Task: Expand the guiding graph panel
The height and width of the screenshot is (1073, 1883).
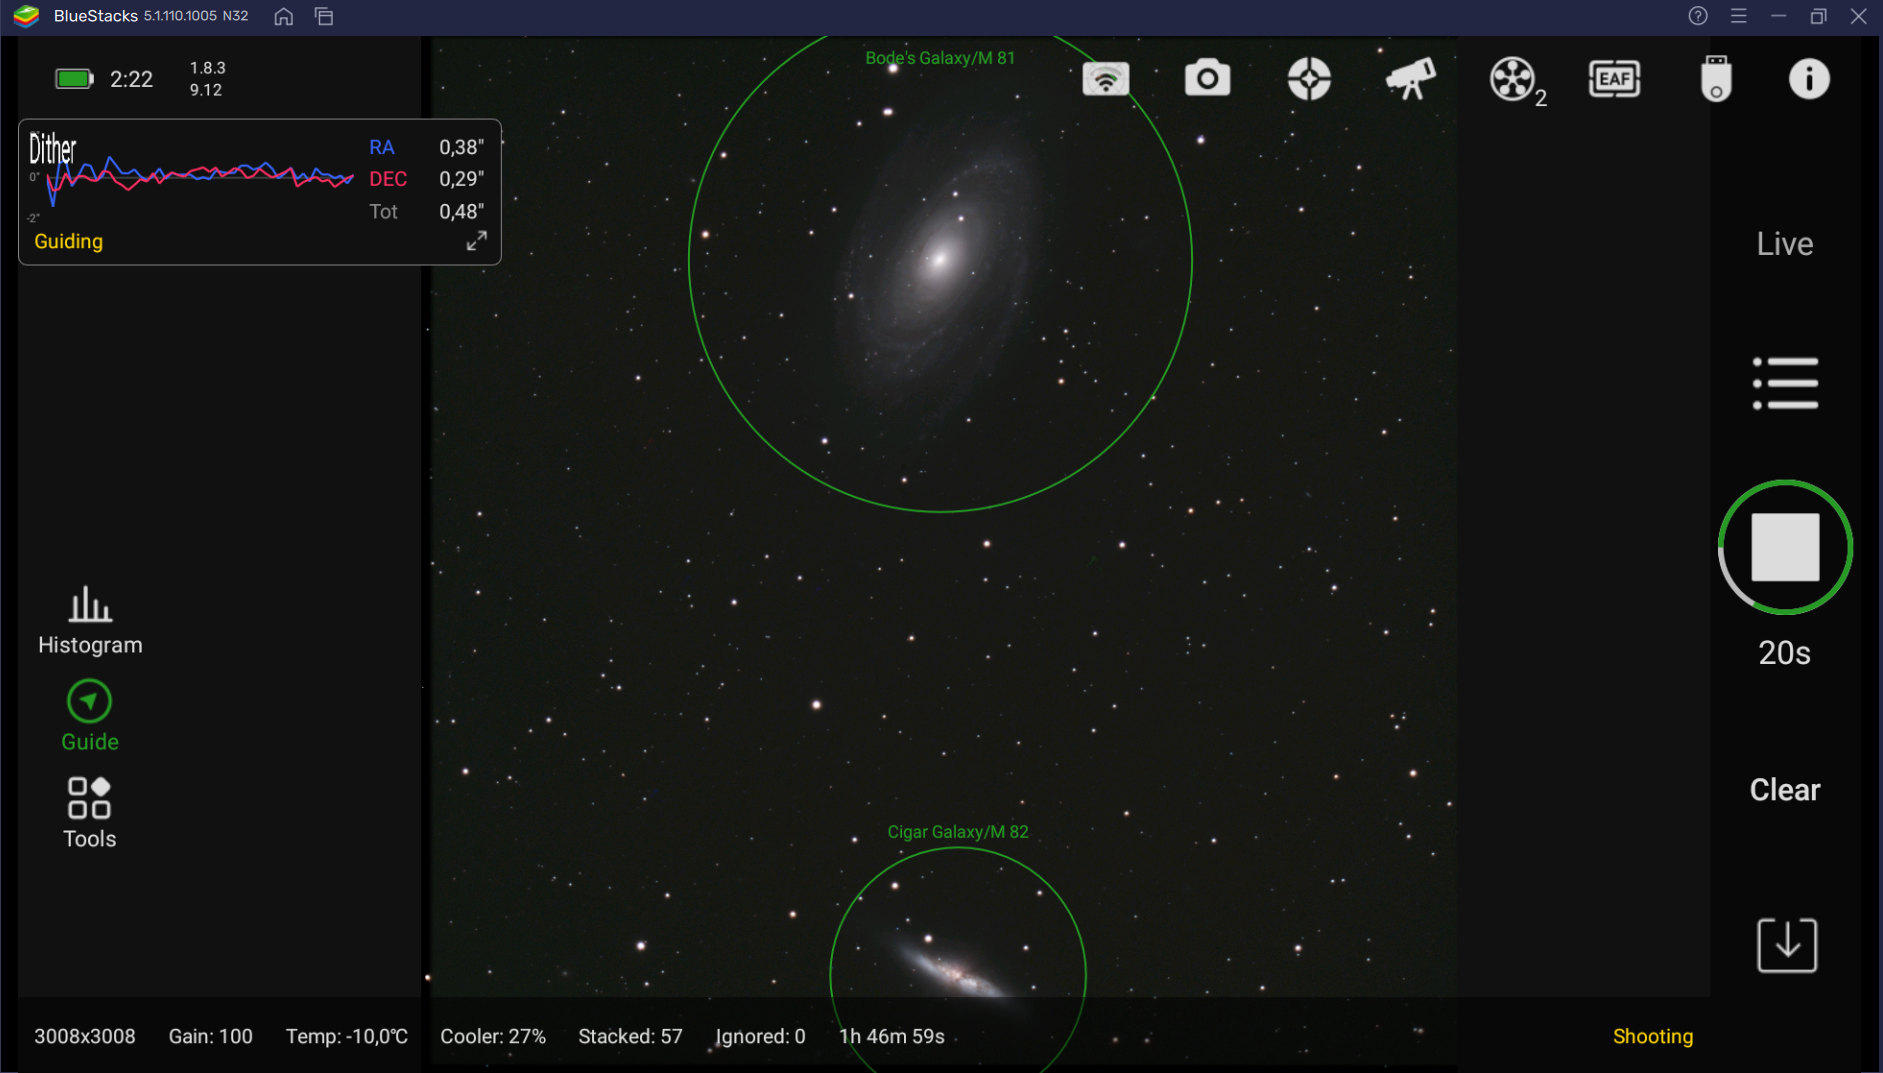Action: pyautogui.click(x=477, y=241)
